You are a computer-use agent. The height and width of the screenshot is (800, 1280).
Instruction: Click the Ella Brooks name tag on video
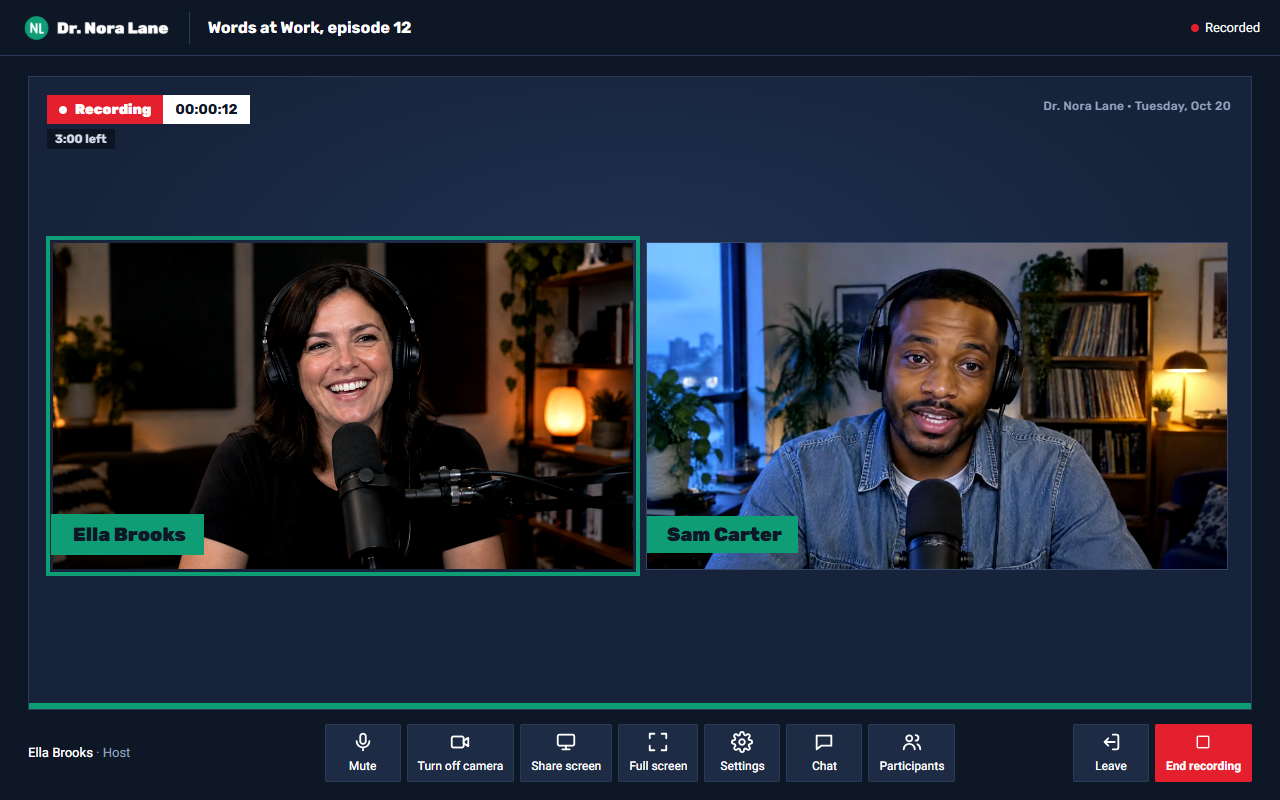coord(128,534)
